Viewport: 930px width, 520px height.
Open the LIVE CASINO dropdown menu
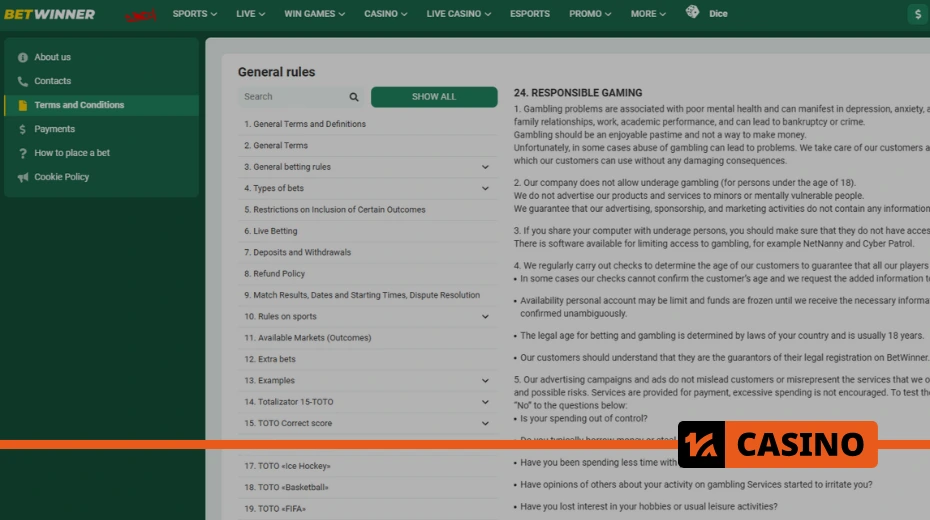tap(458, 14)
